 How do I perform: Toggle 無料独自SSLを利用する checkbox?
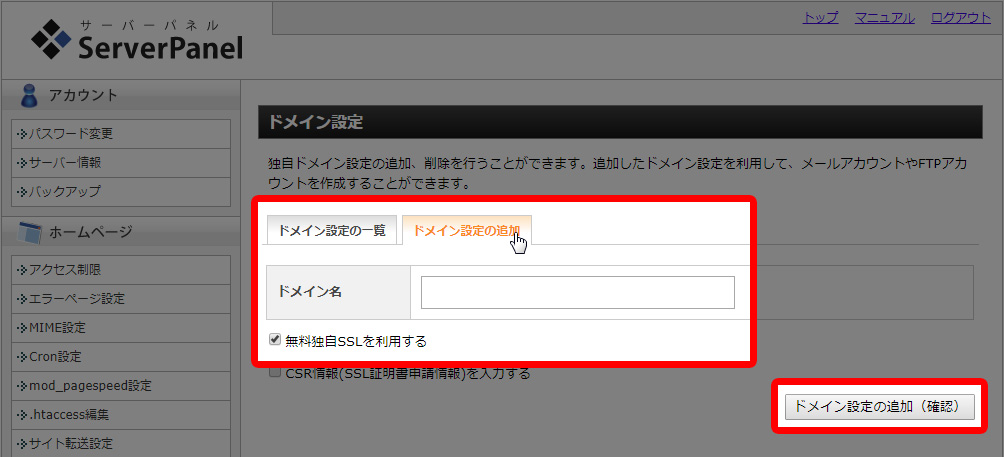click(x=275, y=341)
